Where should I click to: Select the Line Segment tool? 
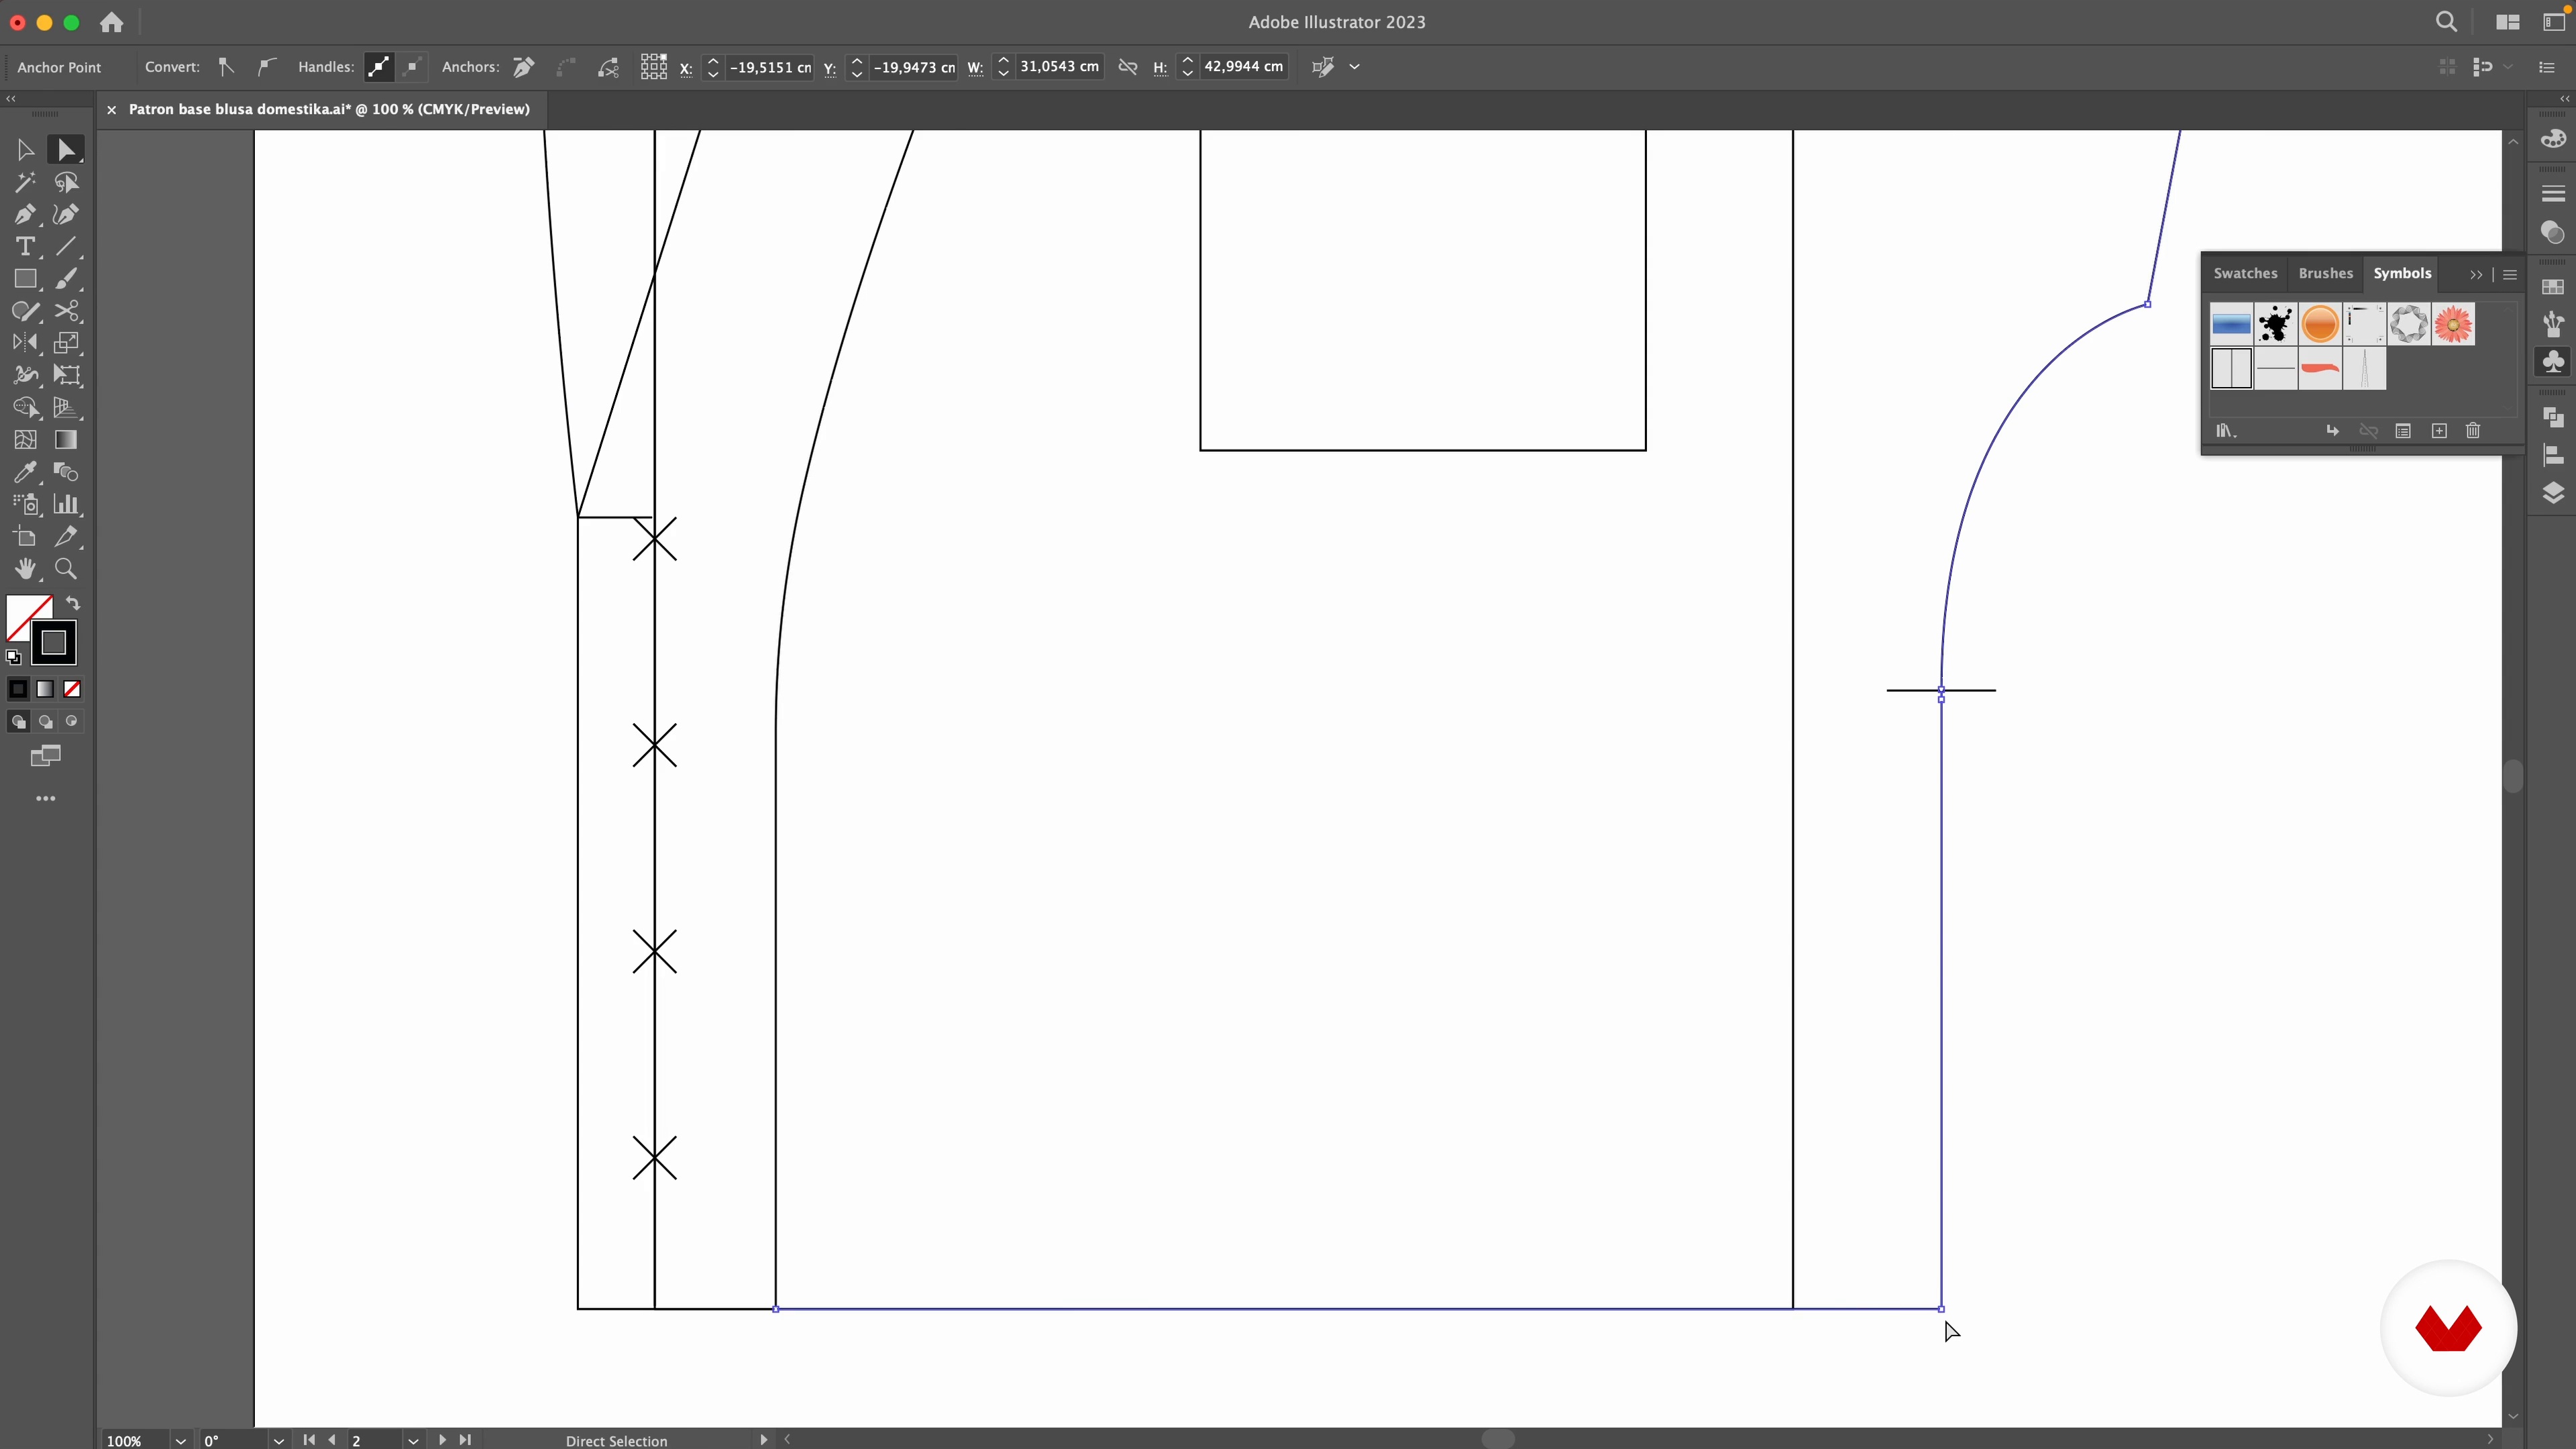pyautogui.click(x=66, y=246)
